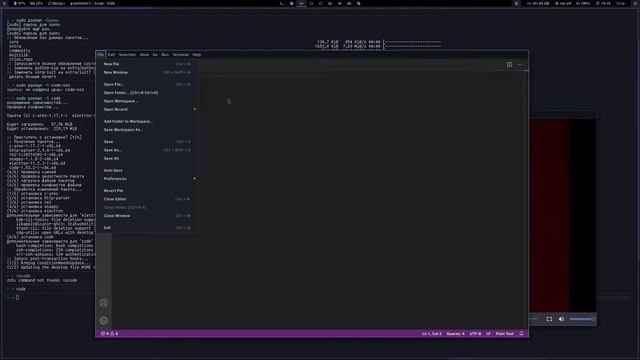
Task: Choose Save As... entry
Action: (147, 150)
